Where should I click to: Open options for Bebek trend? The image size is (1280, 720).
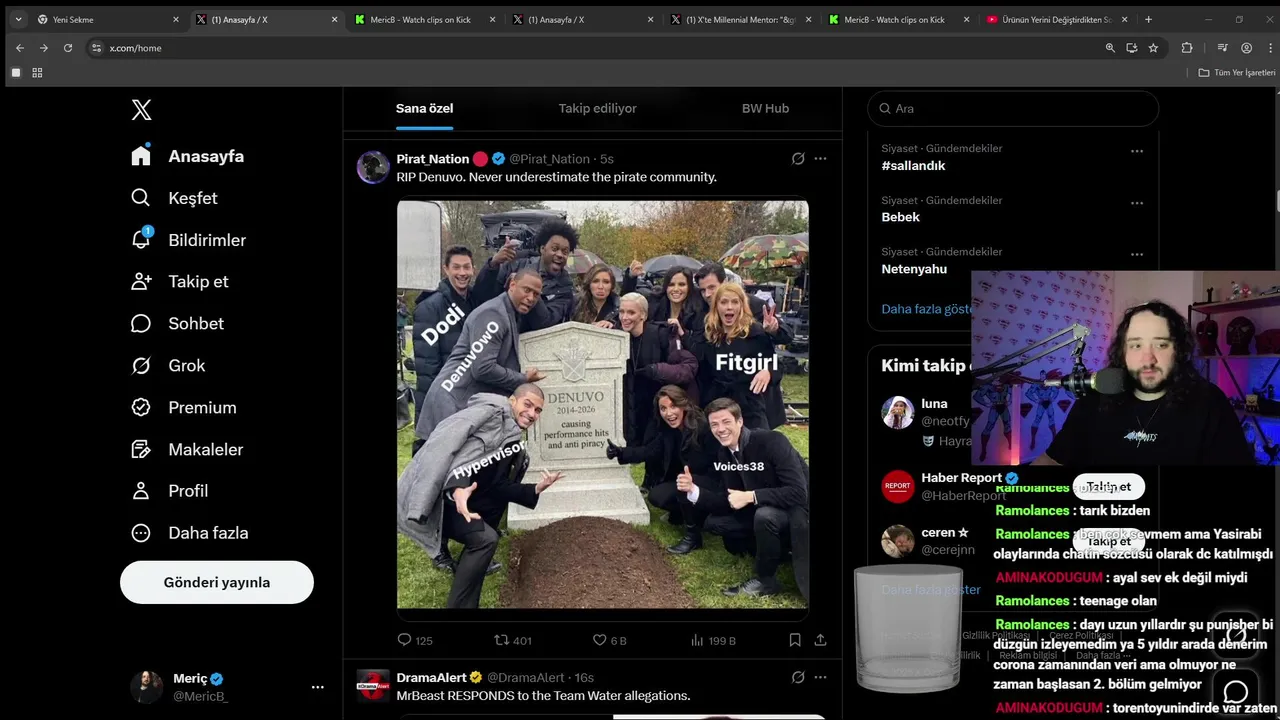coord(1137,203)
